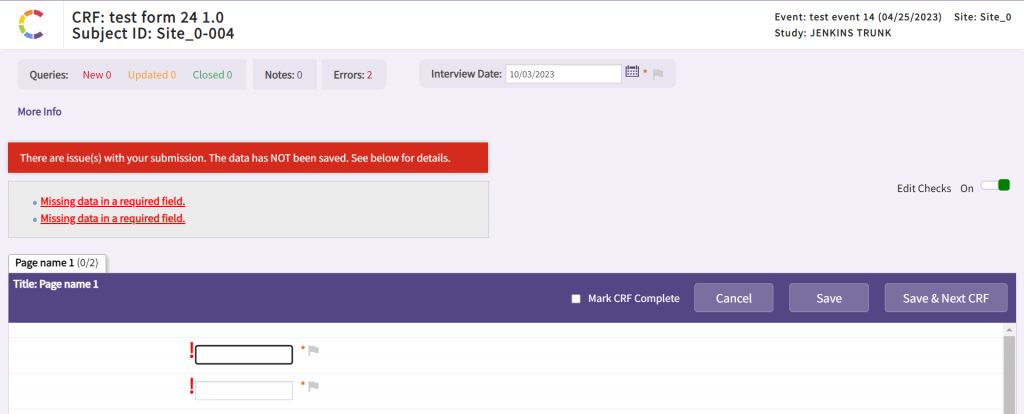
Task: Click the flag icon beside Interview Date
Action: 658,73
